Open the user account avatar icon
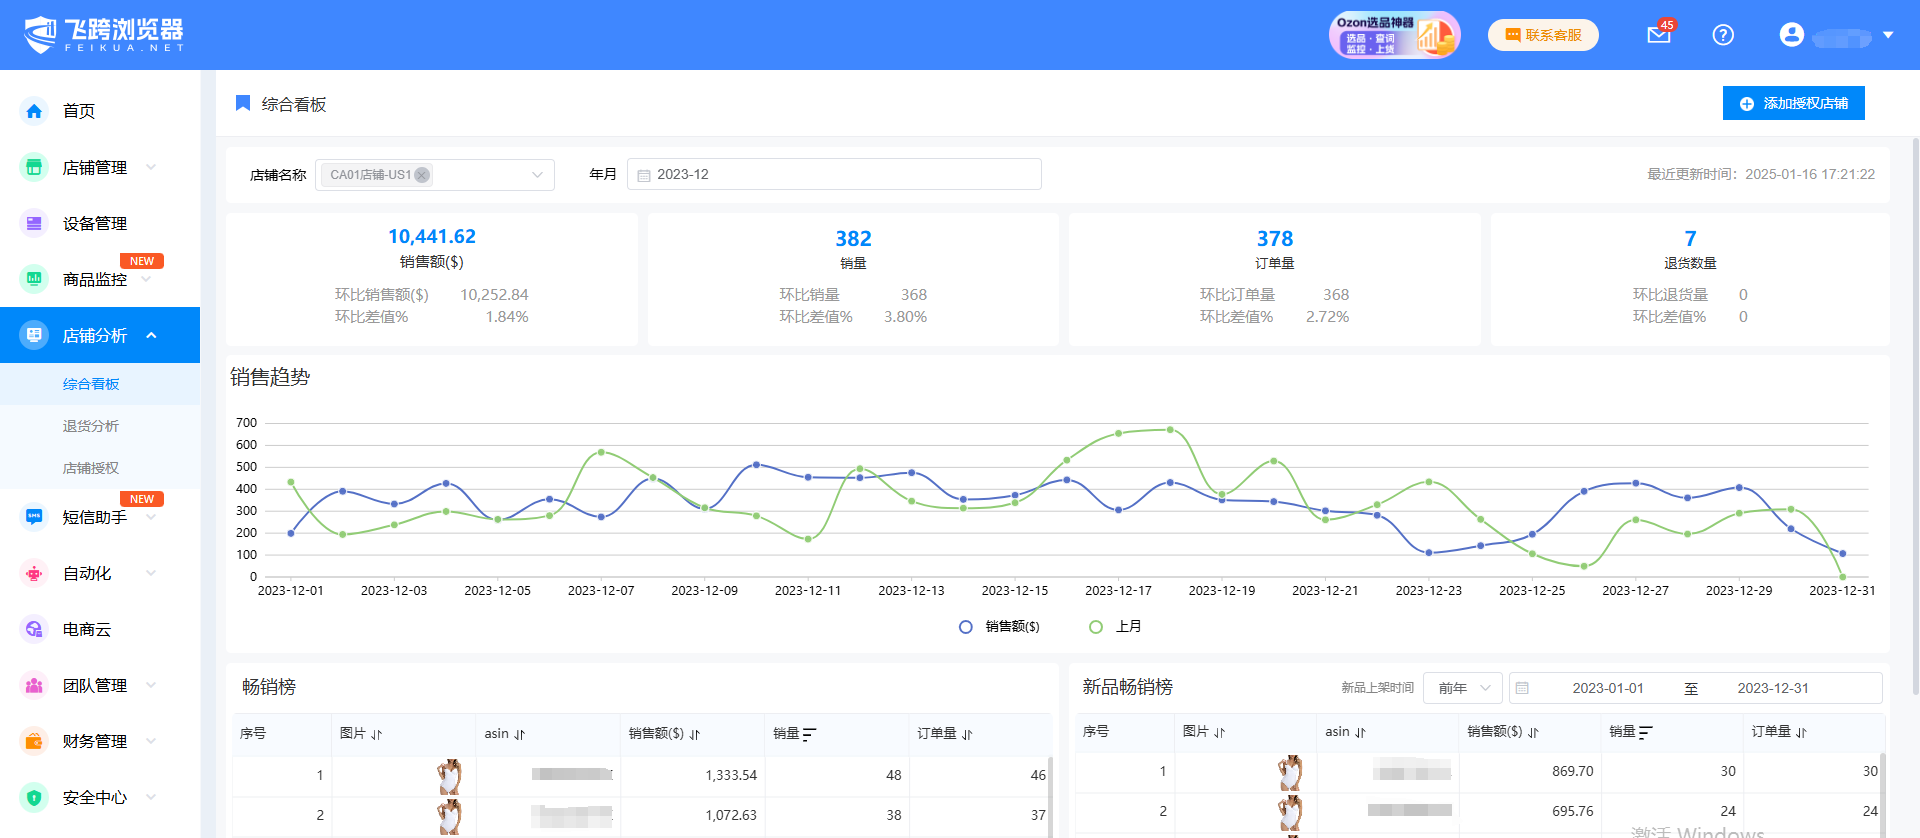 pos(1791,35)
